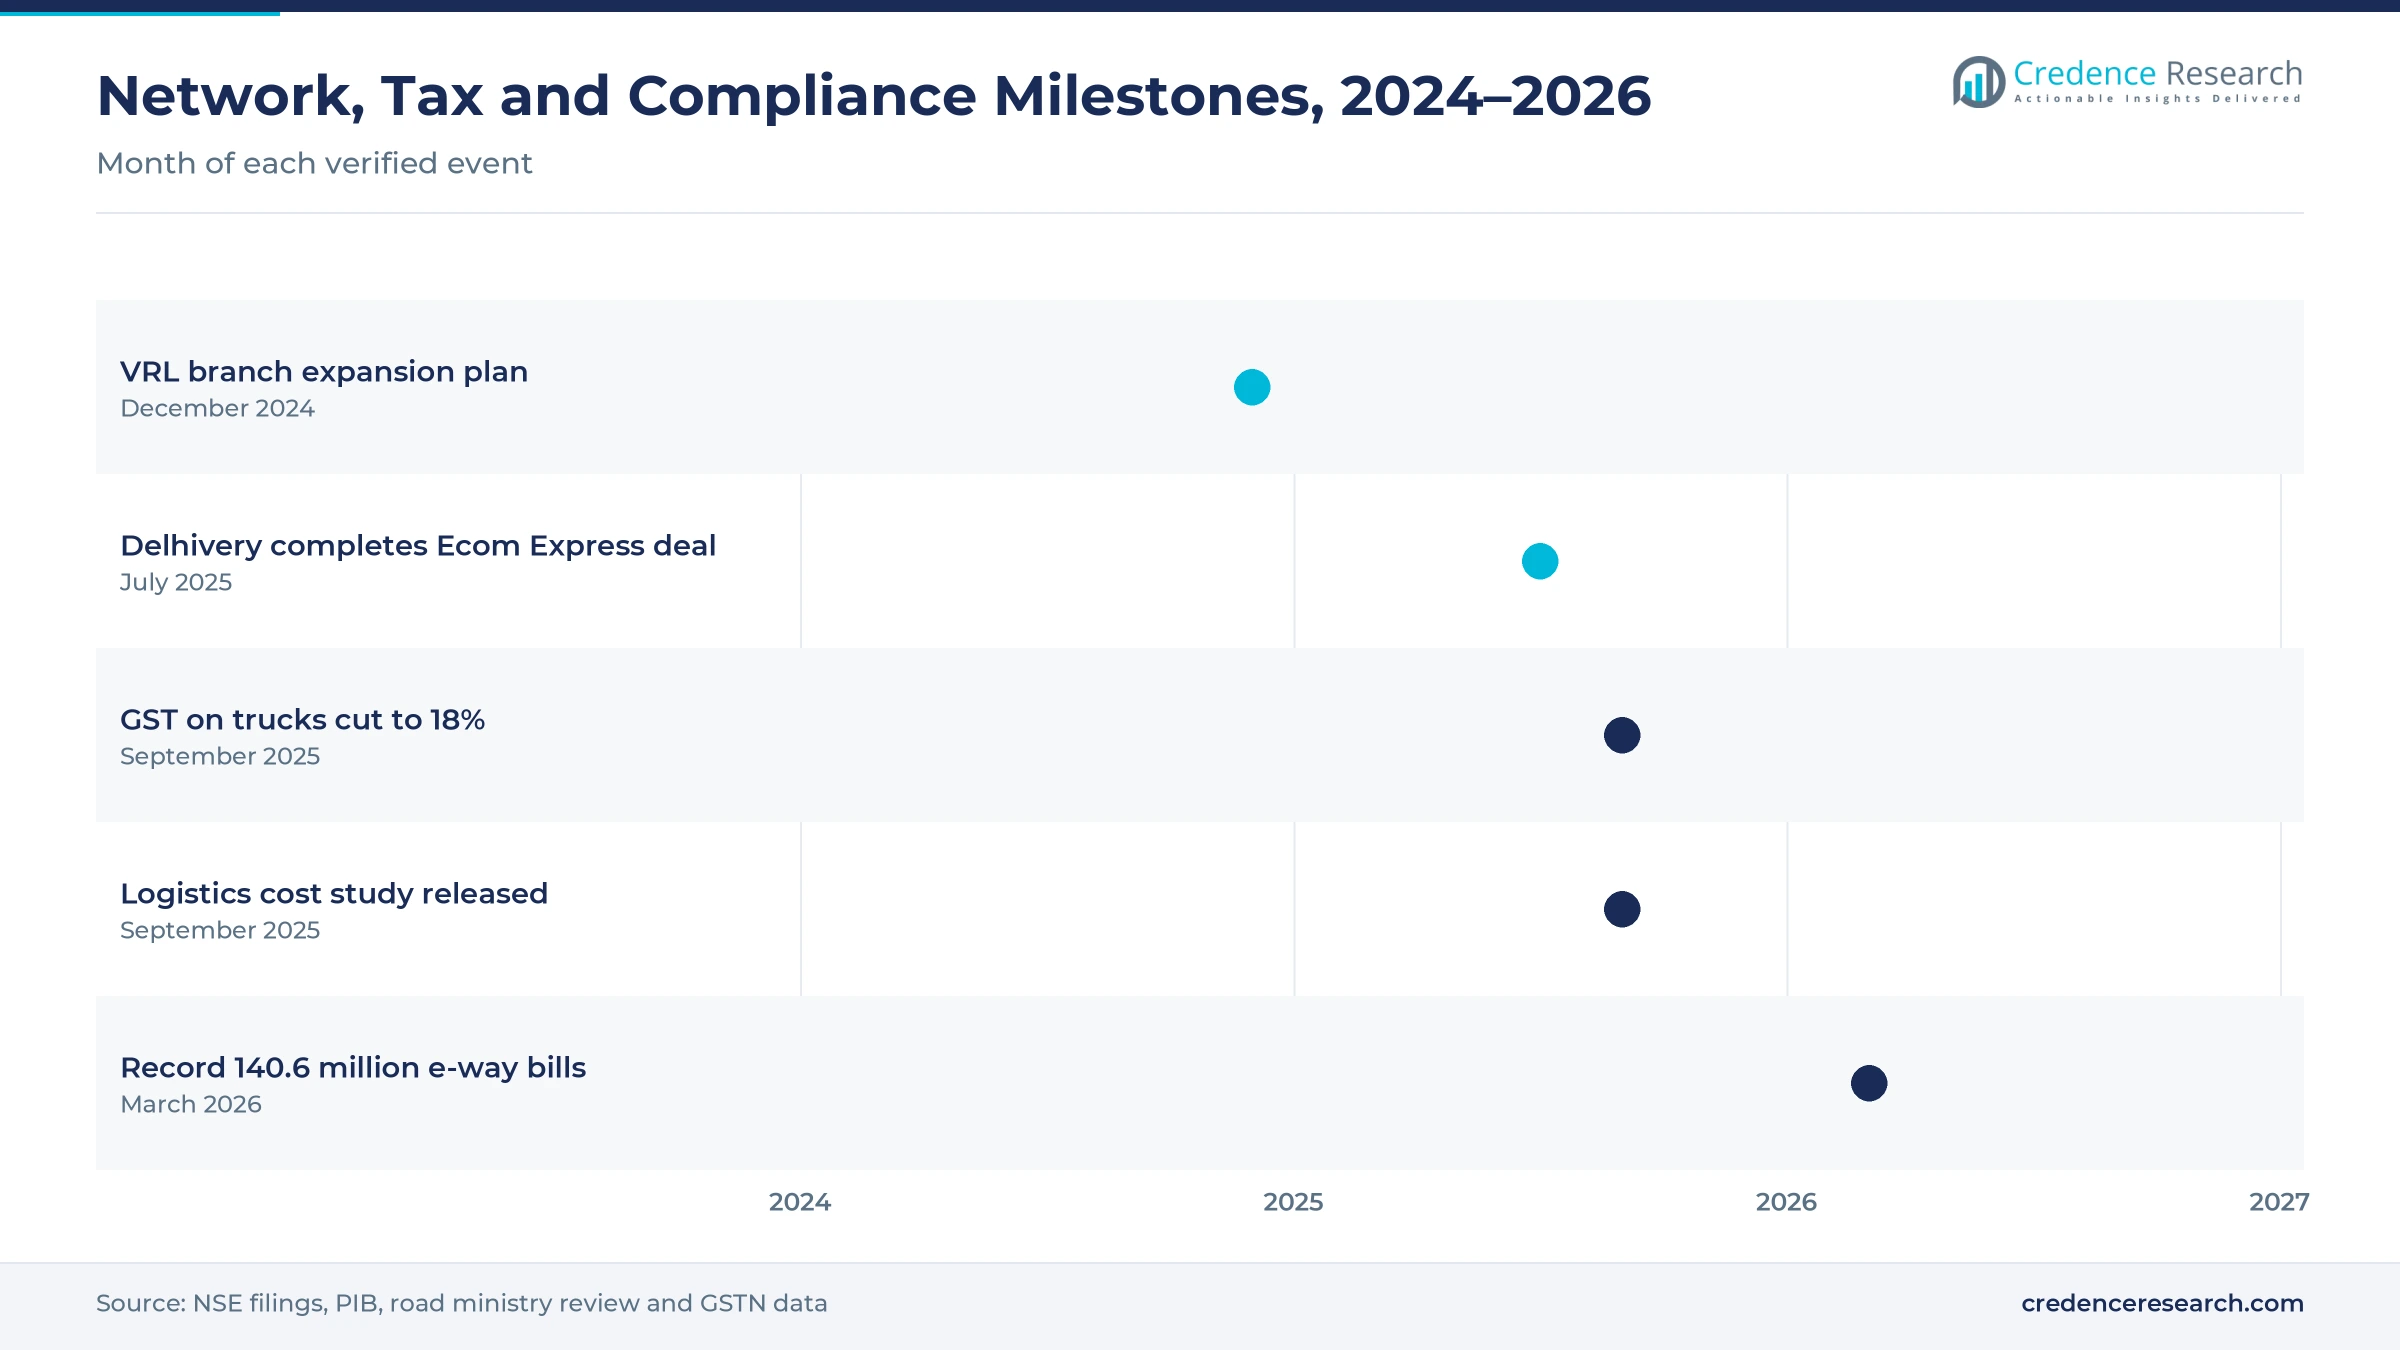Click the Record 140.6 million e-way bills label

[x=353, y=1068]
